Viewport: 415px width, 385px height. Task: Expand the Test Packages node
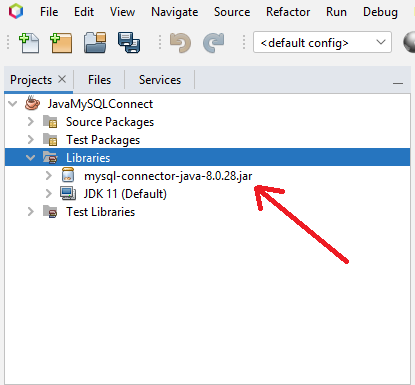31,140
